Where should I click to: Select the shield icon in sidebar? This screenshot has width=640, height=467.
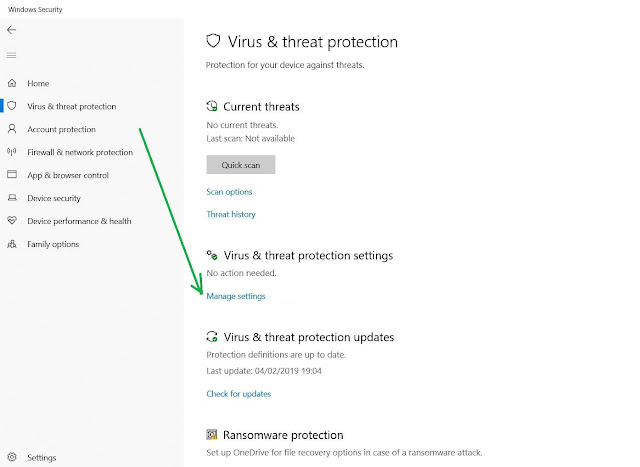click(12, 106)
